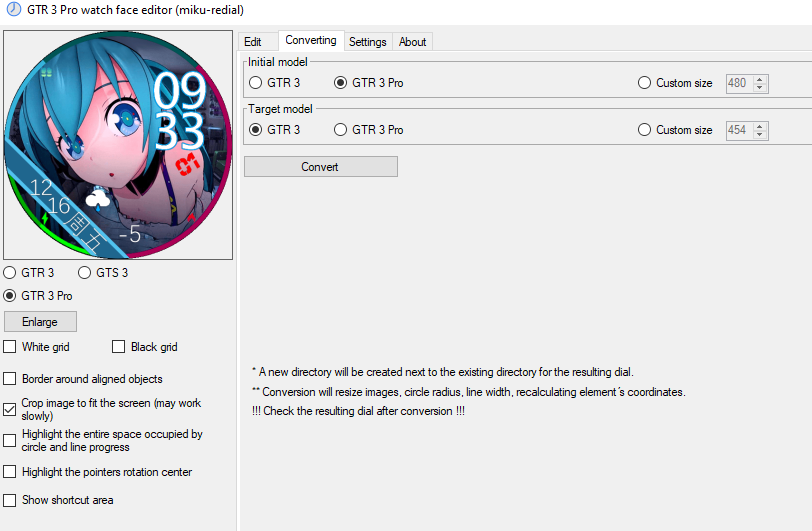Viewport: 812px width, 531px height.
Task: Select GTR 3 as target model
Action: [x=274, y=130]
